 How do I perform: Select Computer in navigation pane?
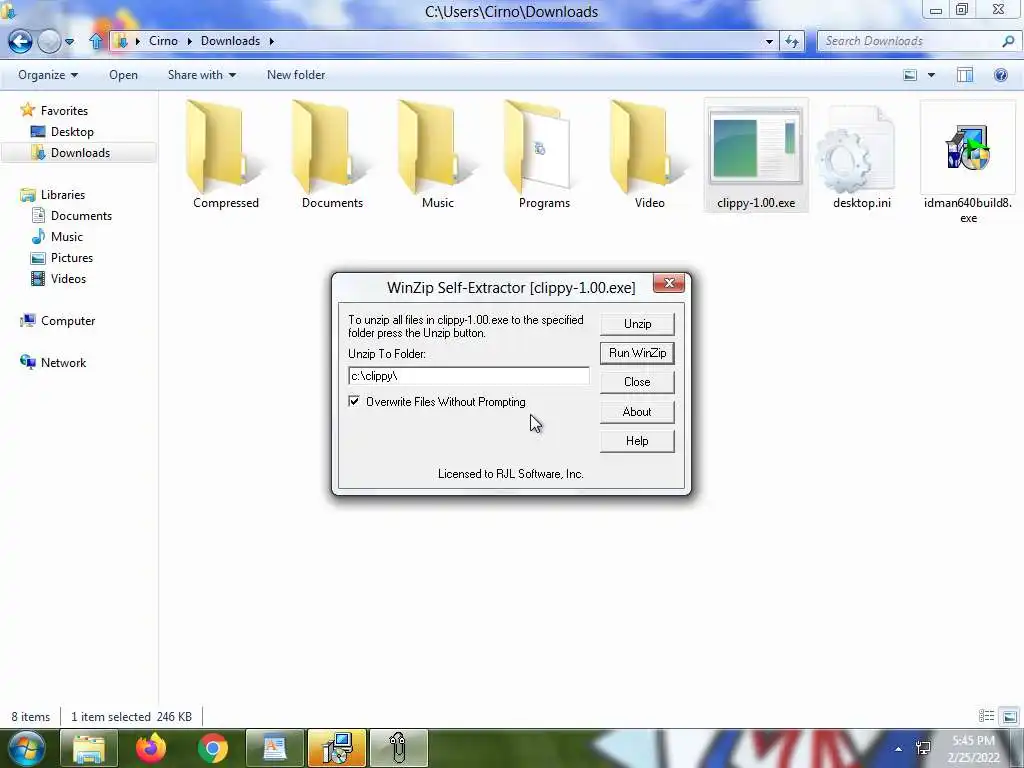(68, 321)
